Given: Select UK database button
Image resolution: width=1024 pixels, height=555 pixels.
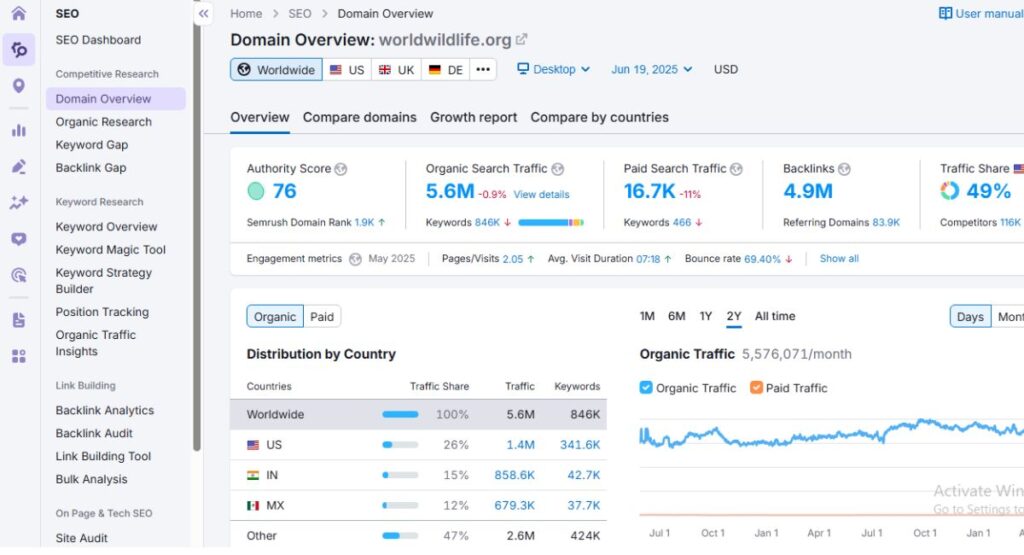Looking at the screenshot, I should coord(396,70).
